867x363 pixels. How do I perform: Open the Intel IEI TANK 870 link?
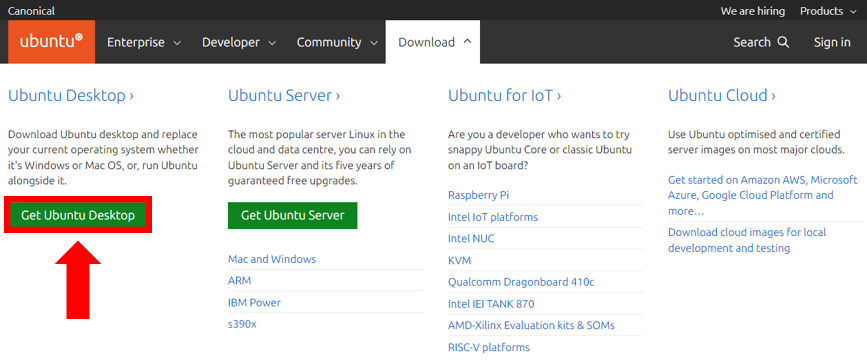click(491, 304)
